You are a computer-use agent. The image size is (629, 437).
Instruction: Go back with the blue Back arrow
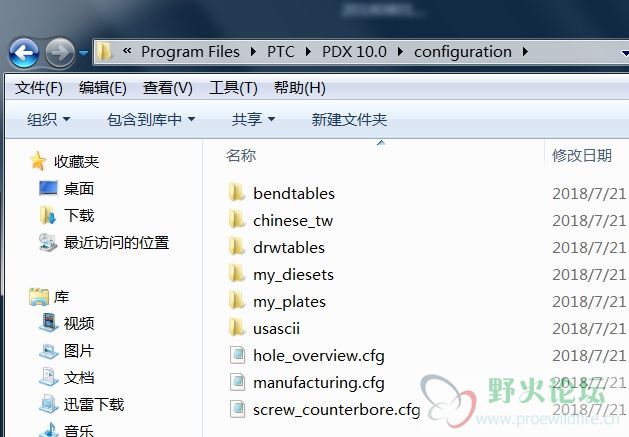(x=24, y=53)
